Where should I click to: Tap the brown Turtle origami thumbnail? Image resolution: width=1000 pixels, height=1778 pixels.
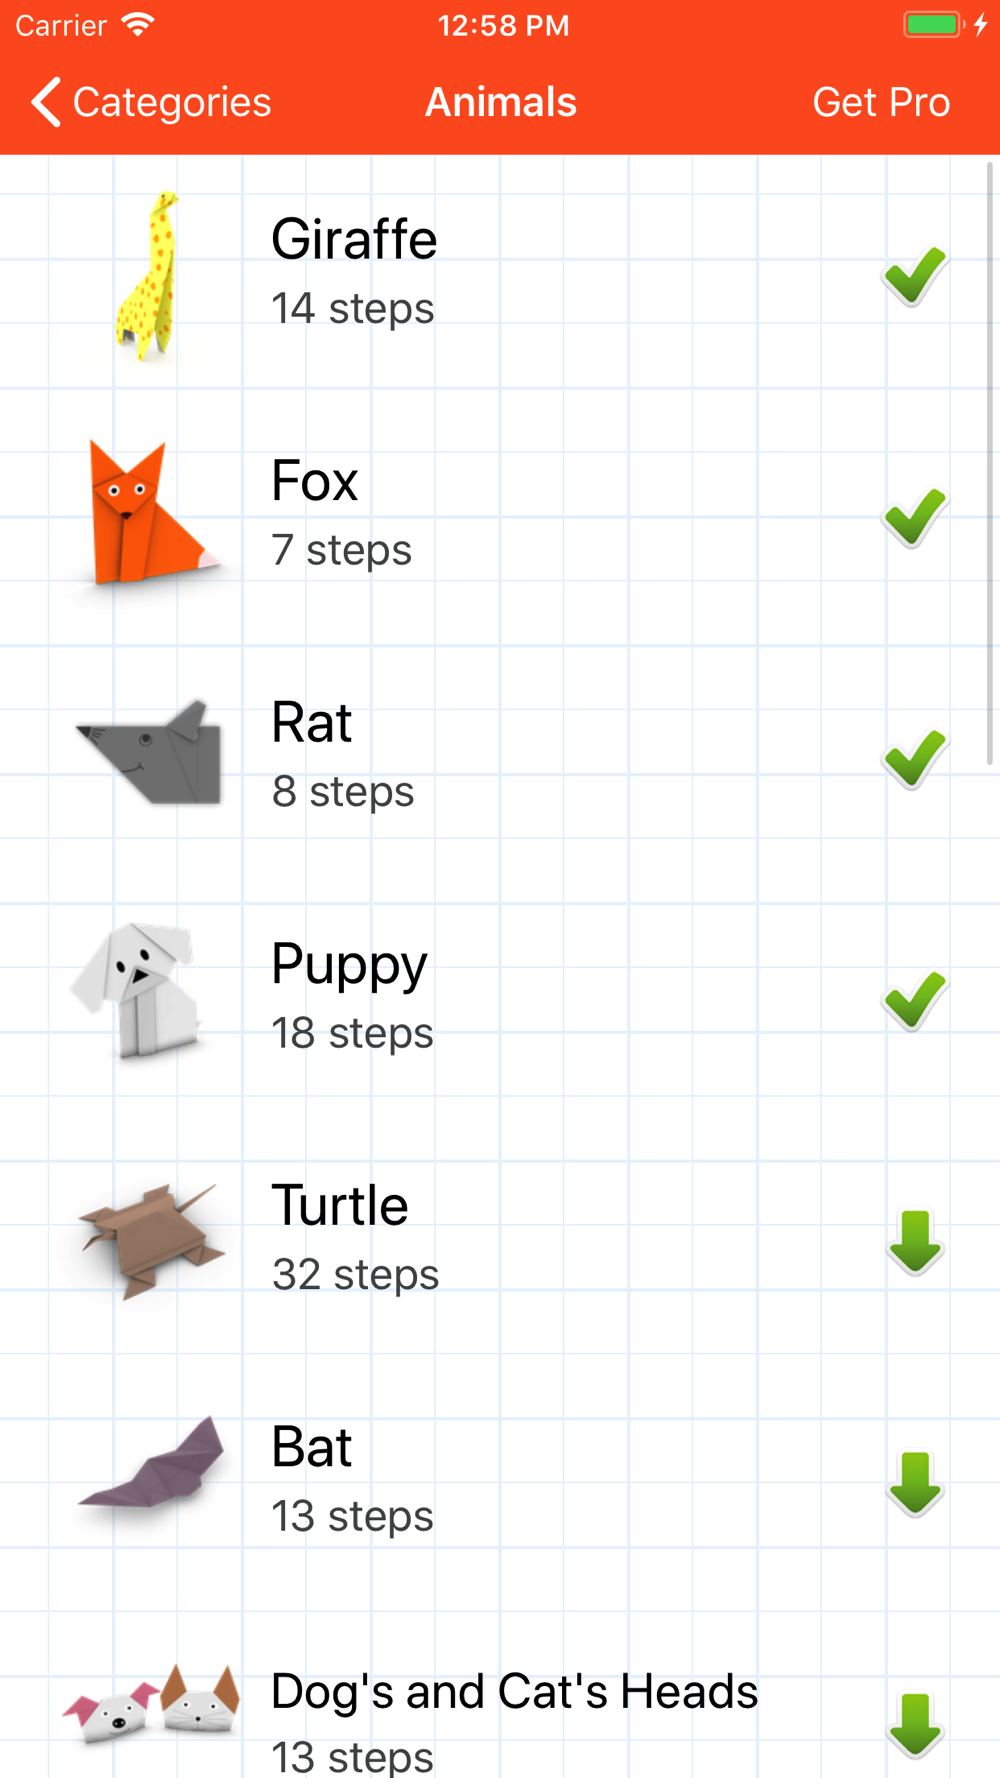tap(150, 1239)
